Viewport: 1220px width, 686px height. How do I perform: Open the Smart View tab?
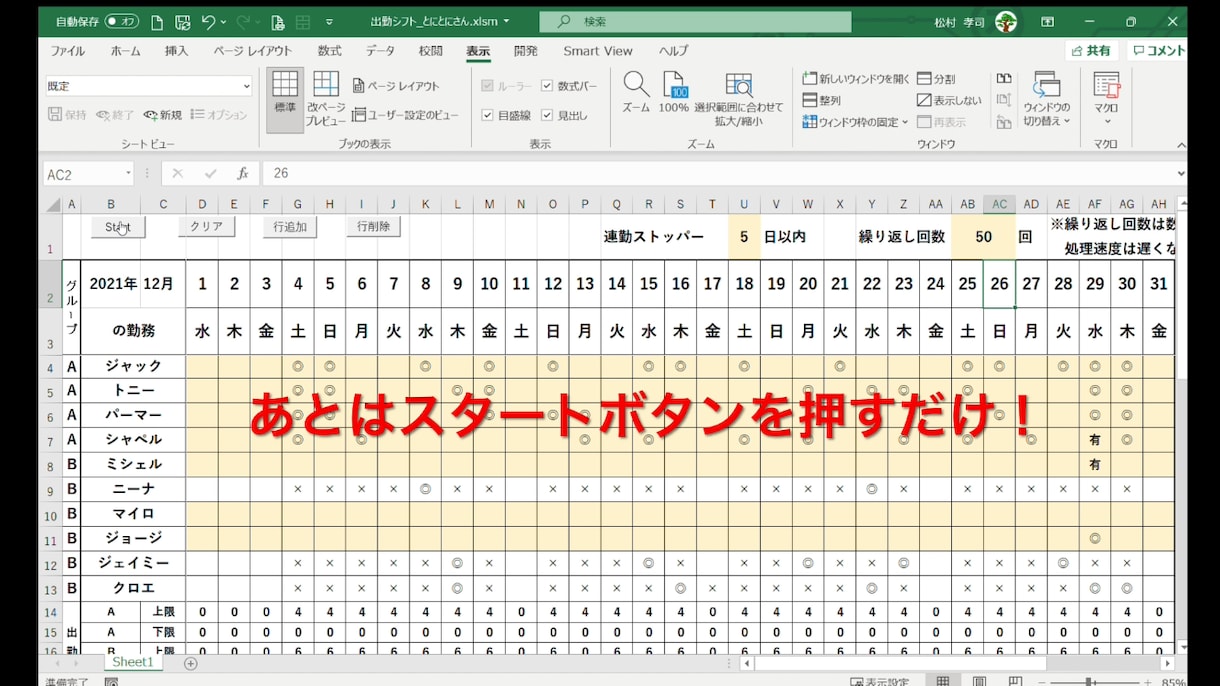(x=598, y=51)
